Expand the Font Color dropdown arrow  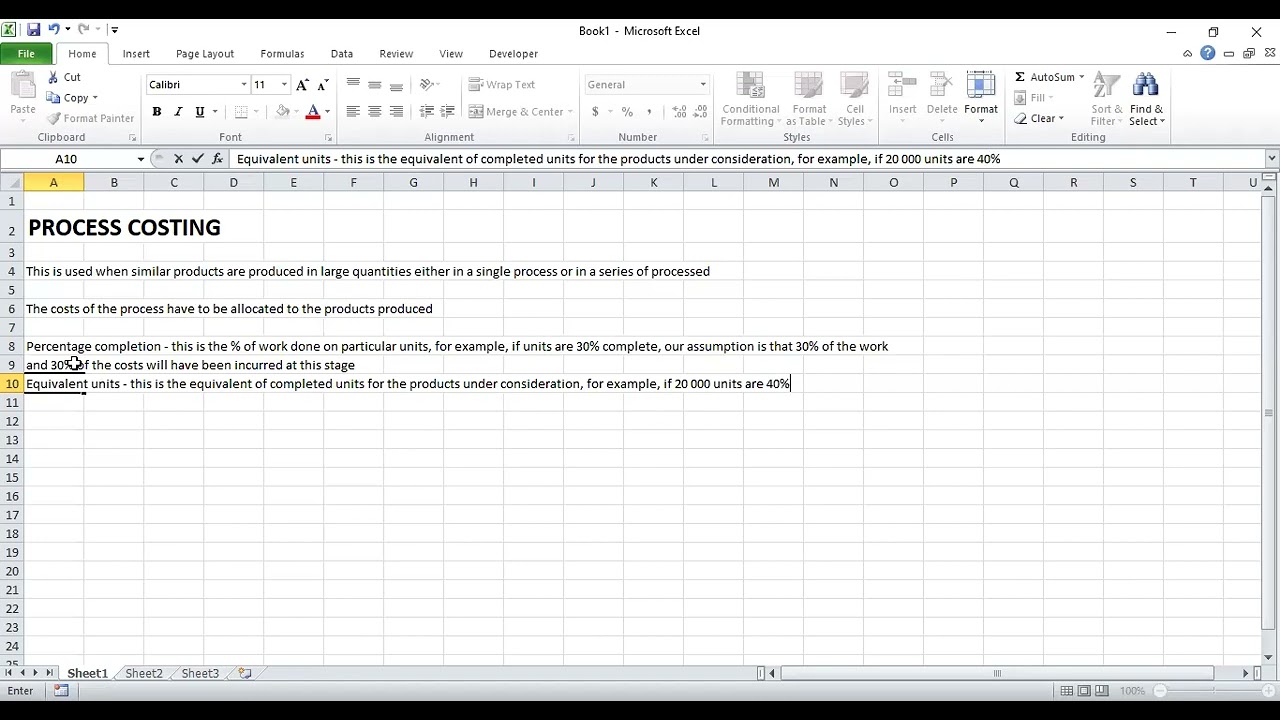tap(327, 112)
